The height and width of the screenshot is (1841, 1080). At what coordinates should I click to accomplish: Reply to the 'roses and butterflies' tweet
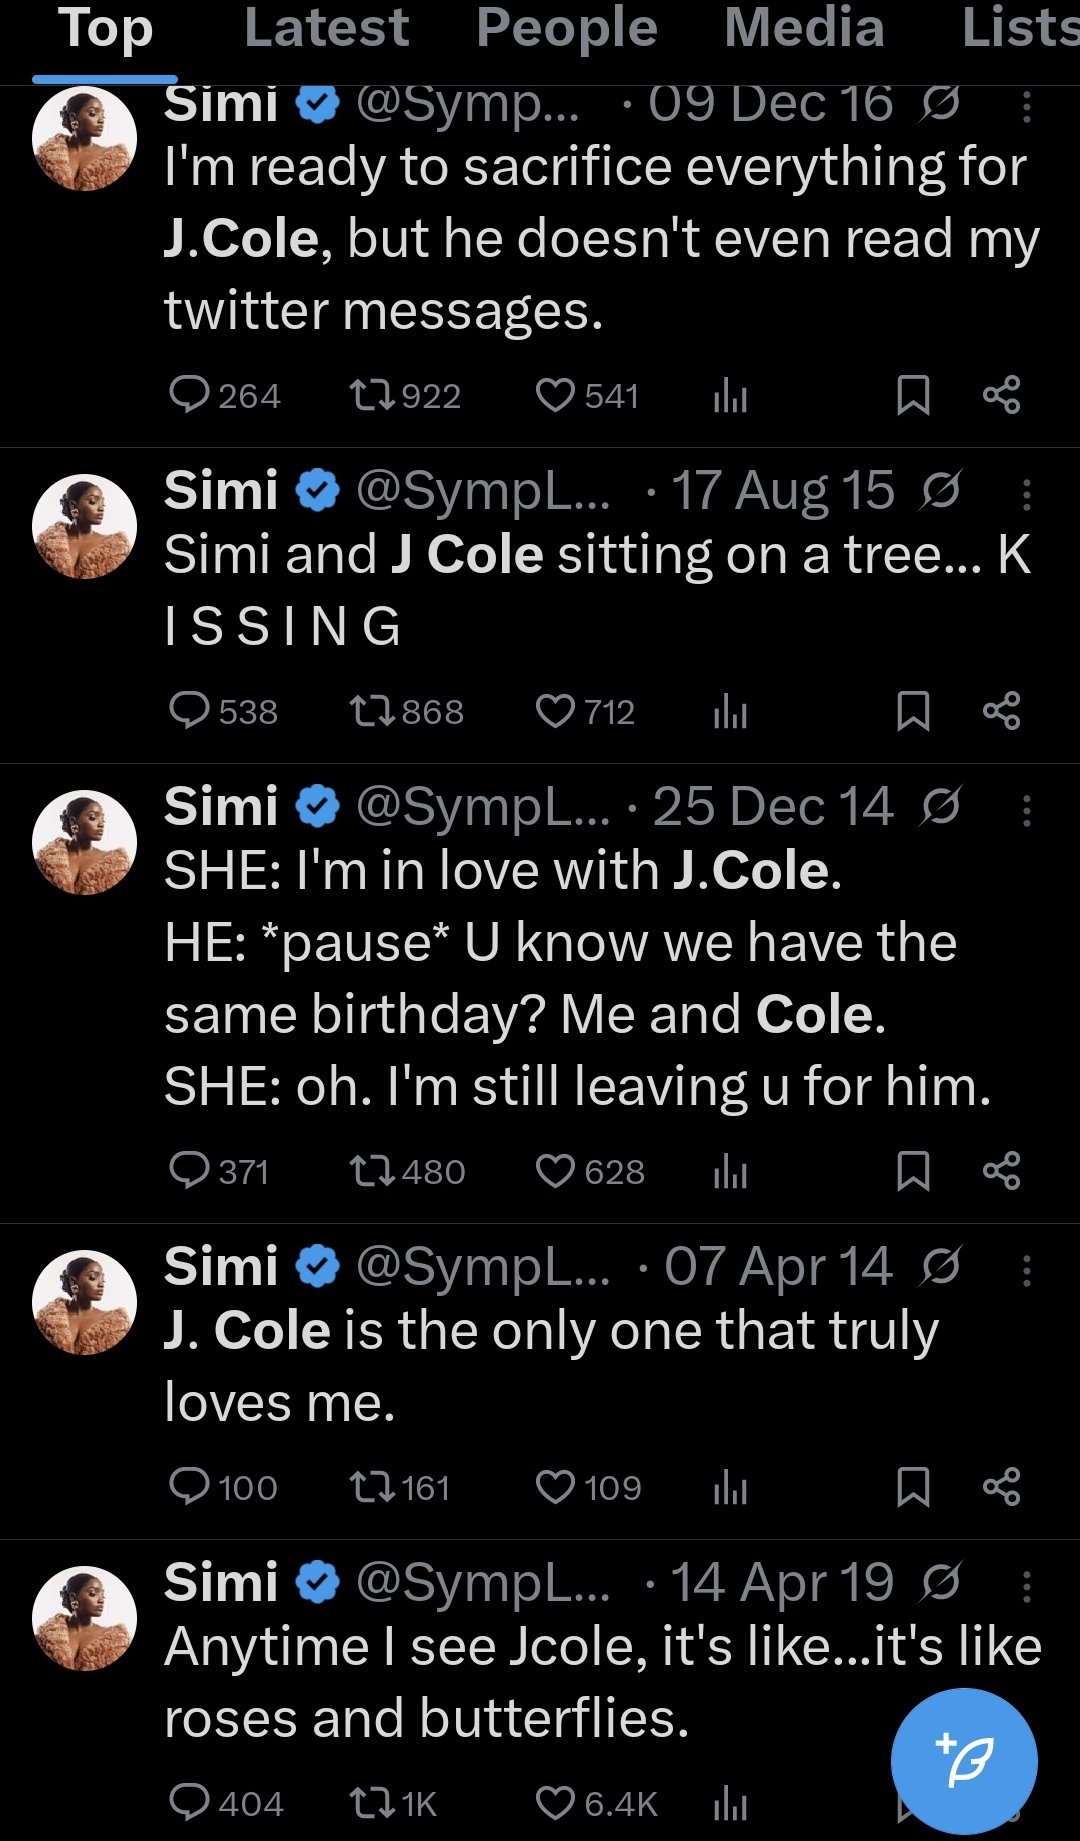click(189, 1803)
